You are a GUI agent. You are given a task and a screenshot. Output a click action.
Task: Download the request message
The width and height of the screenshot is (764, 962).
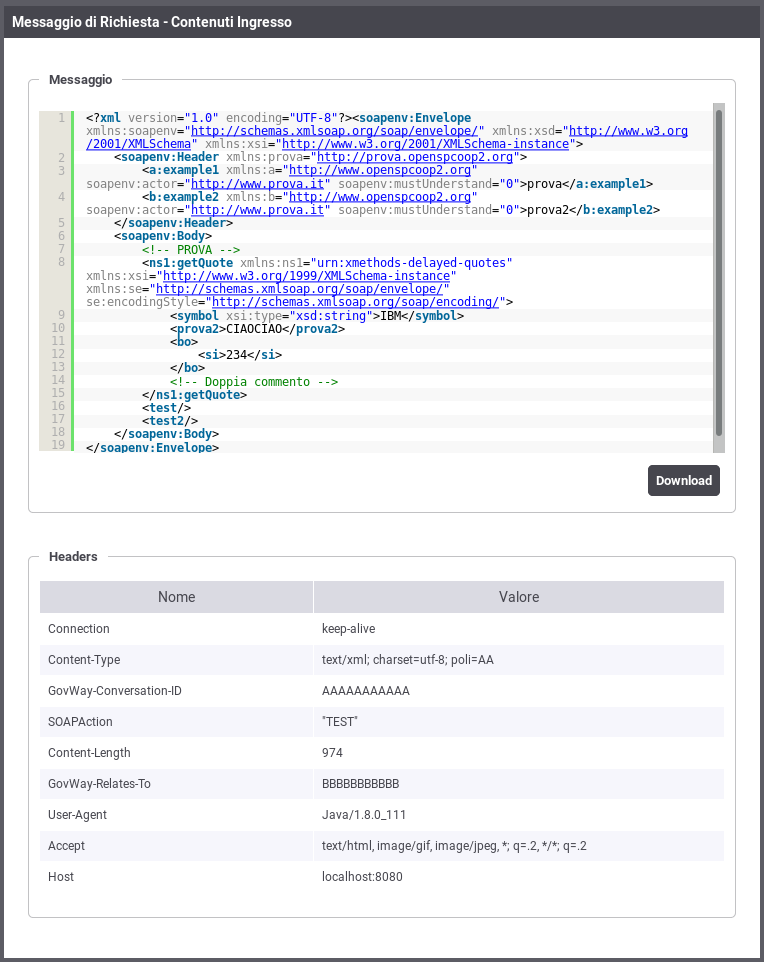coord(684,480)
